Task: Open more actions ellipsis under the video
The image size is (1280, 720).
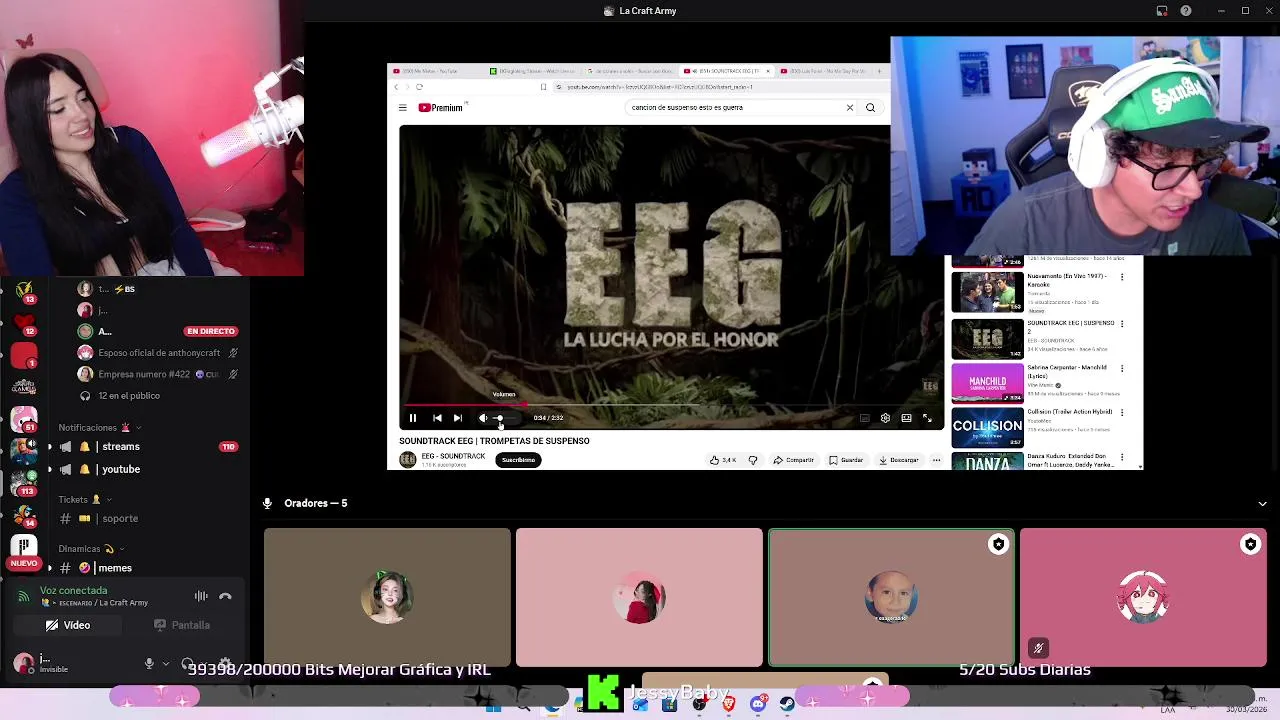Action: point(936,460)
